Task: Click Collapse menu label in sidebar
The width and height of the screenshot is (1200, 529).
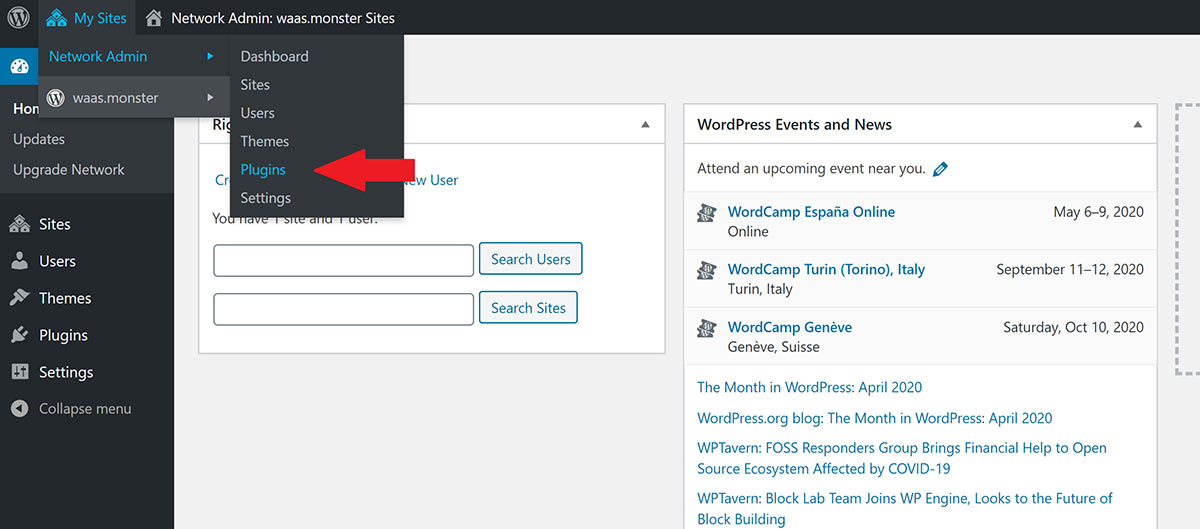Action: [85, 409]
